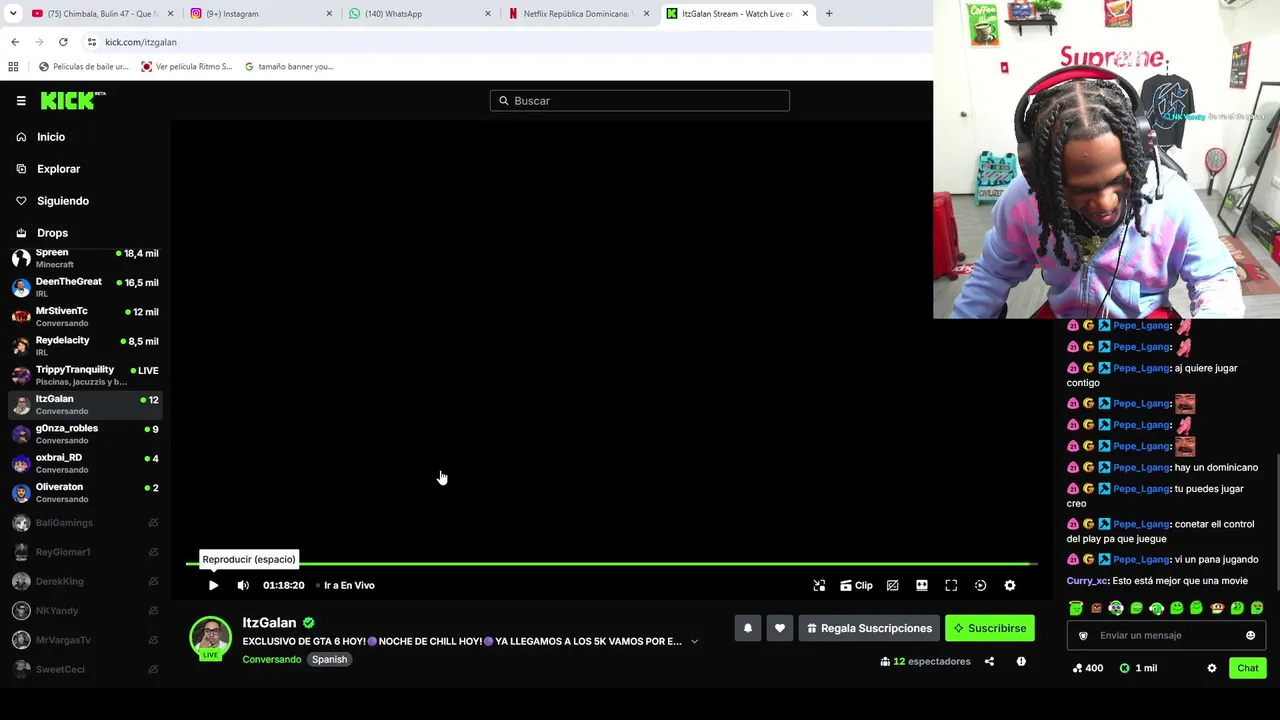Screen dimensions: 1280x720
Task: Expand the stream title chevron
Action: click(x=694, y=641)
